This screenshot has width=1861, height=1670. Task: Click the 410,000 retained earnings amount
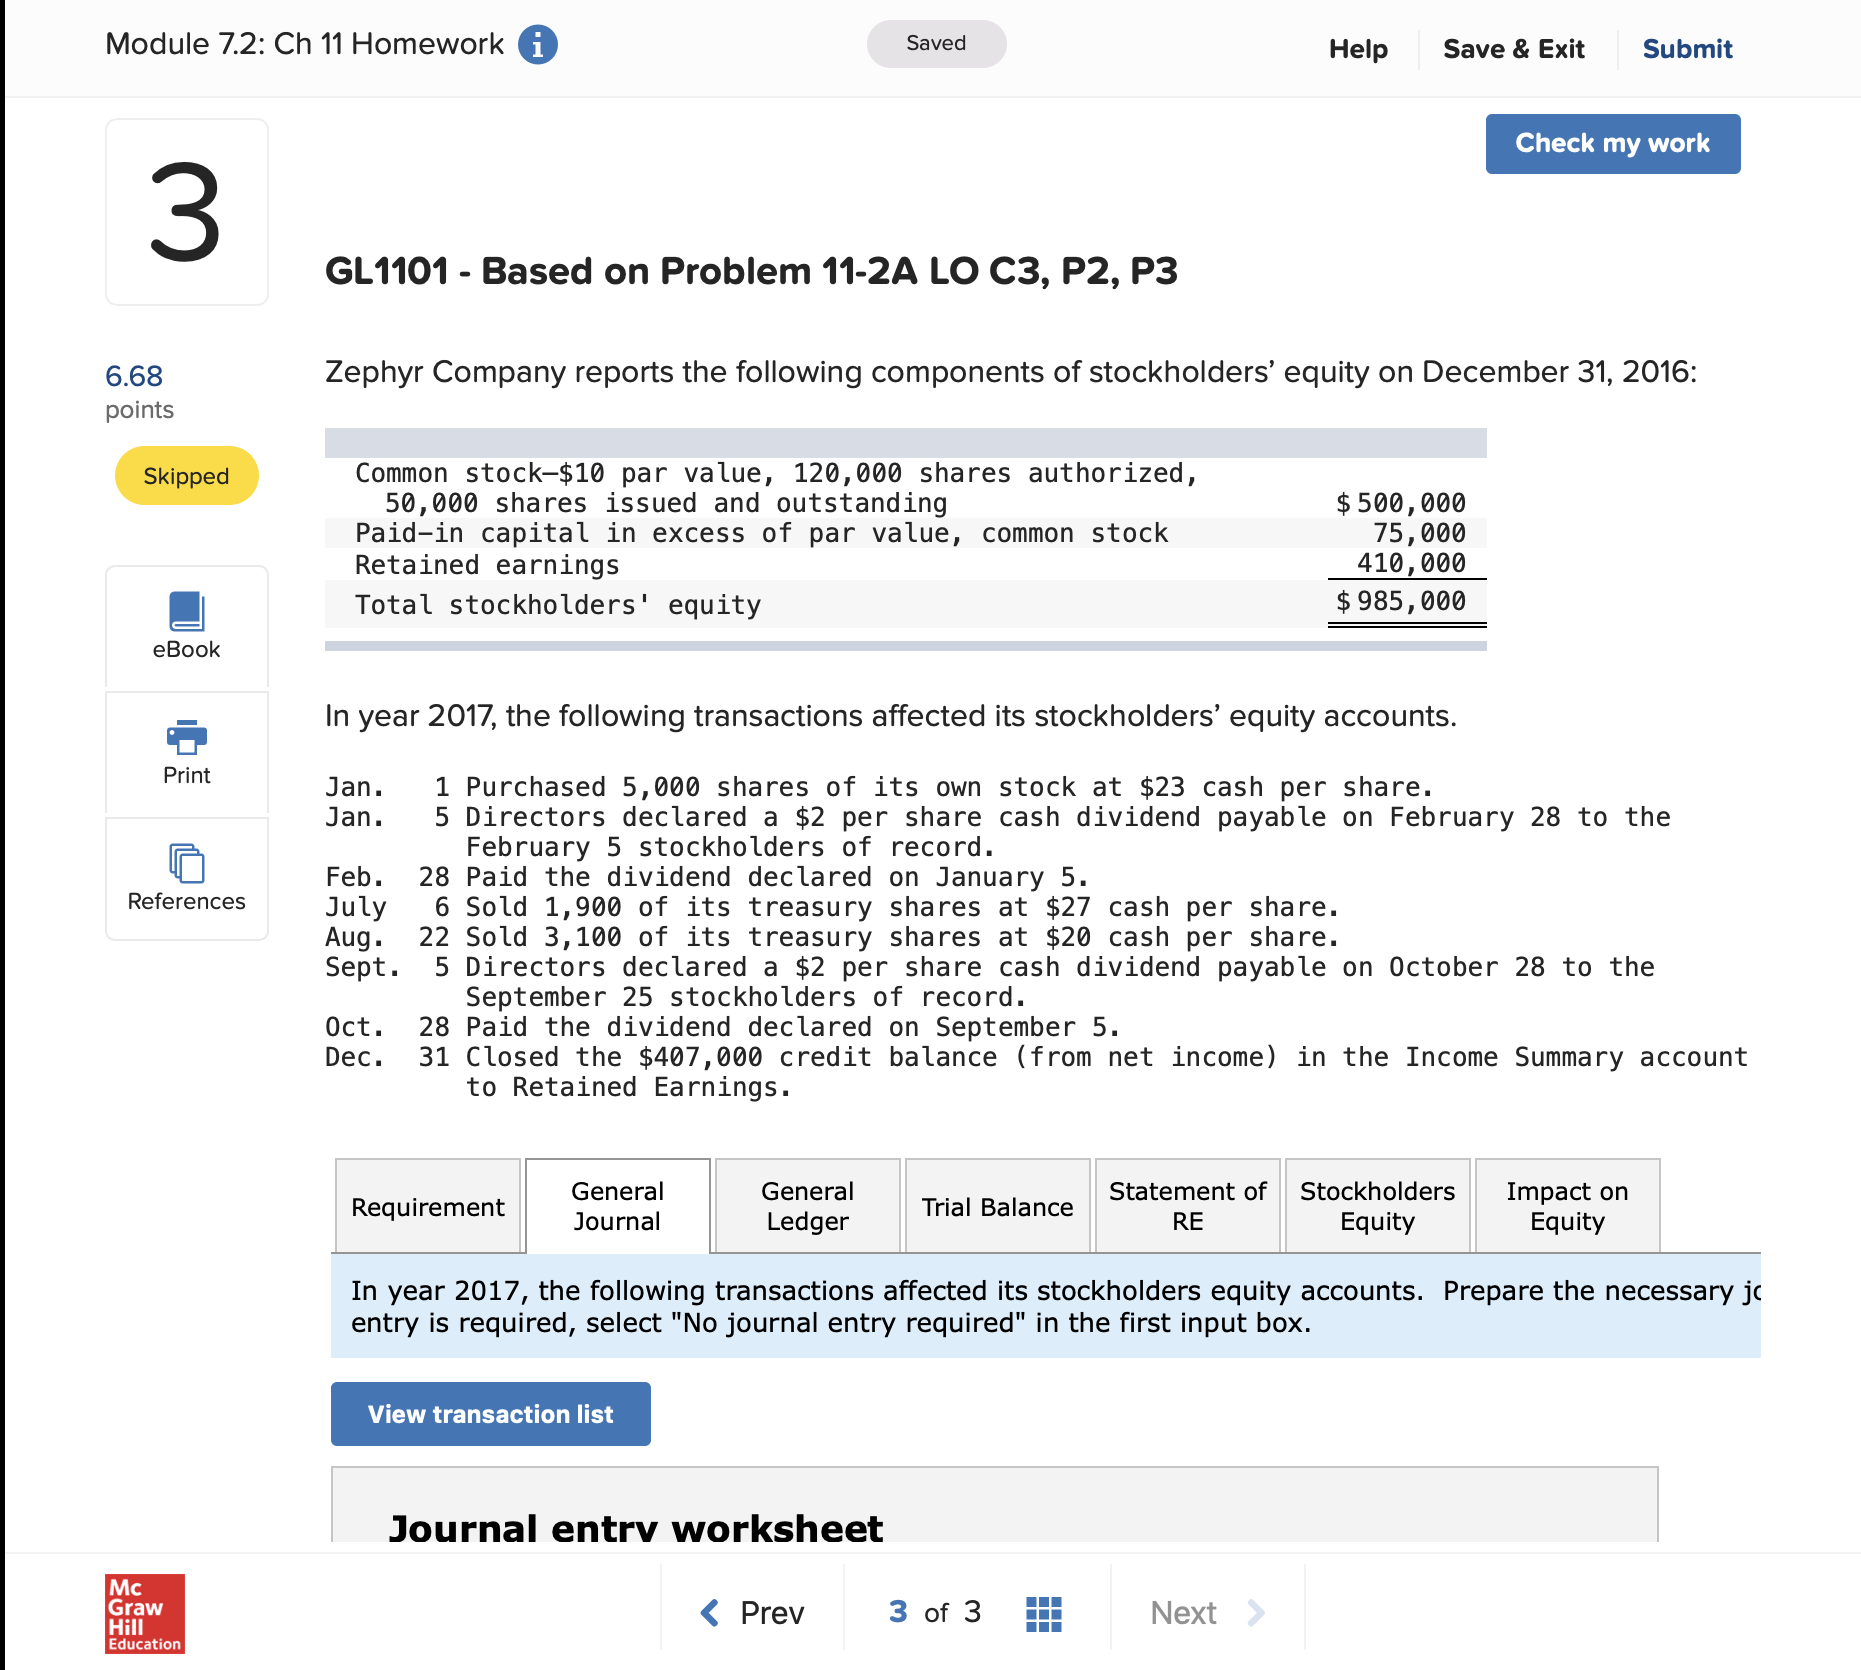(x=1412, y=563)
